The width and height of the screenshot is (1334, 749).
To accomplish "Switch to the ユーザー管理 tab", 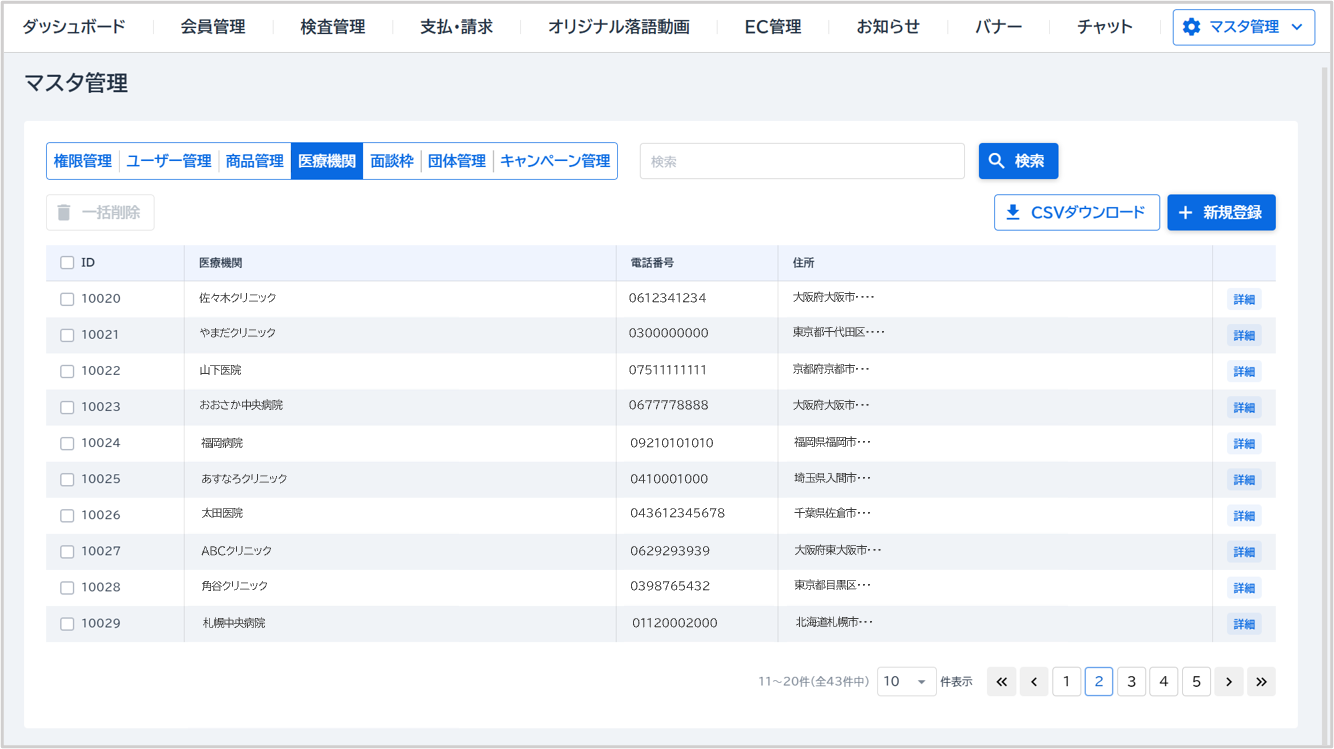I will [169, 161].
